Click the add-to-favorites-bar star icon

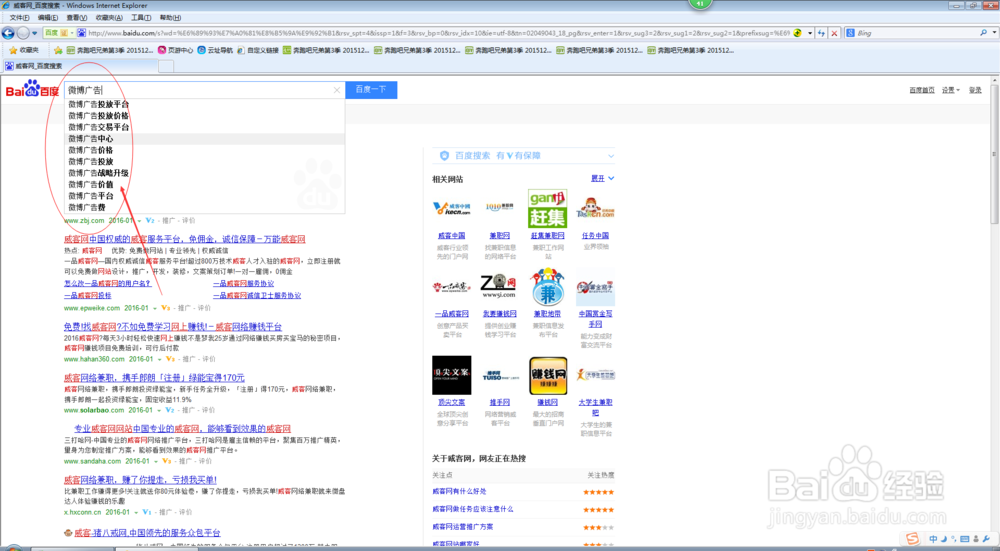pyautogui.click(x=58, y=50)
